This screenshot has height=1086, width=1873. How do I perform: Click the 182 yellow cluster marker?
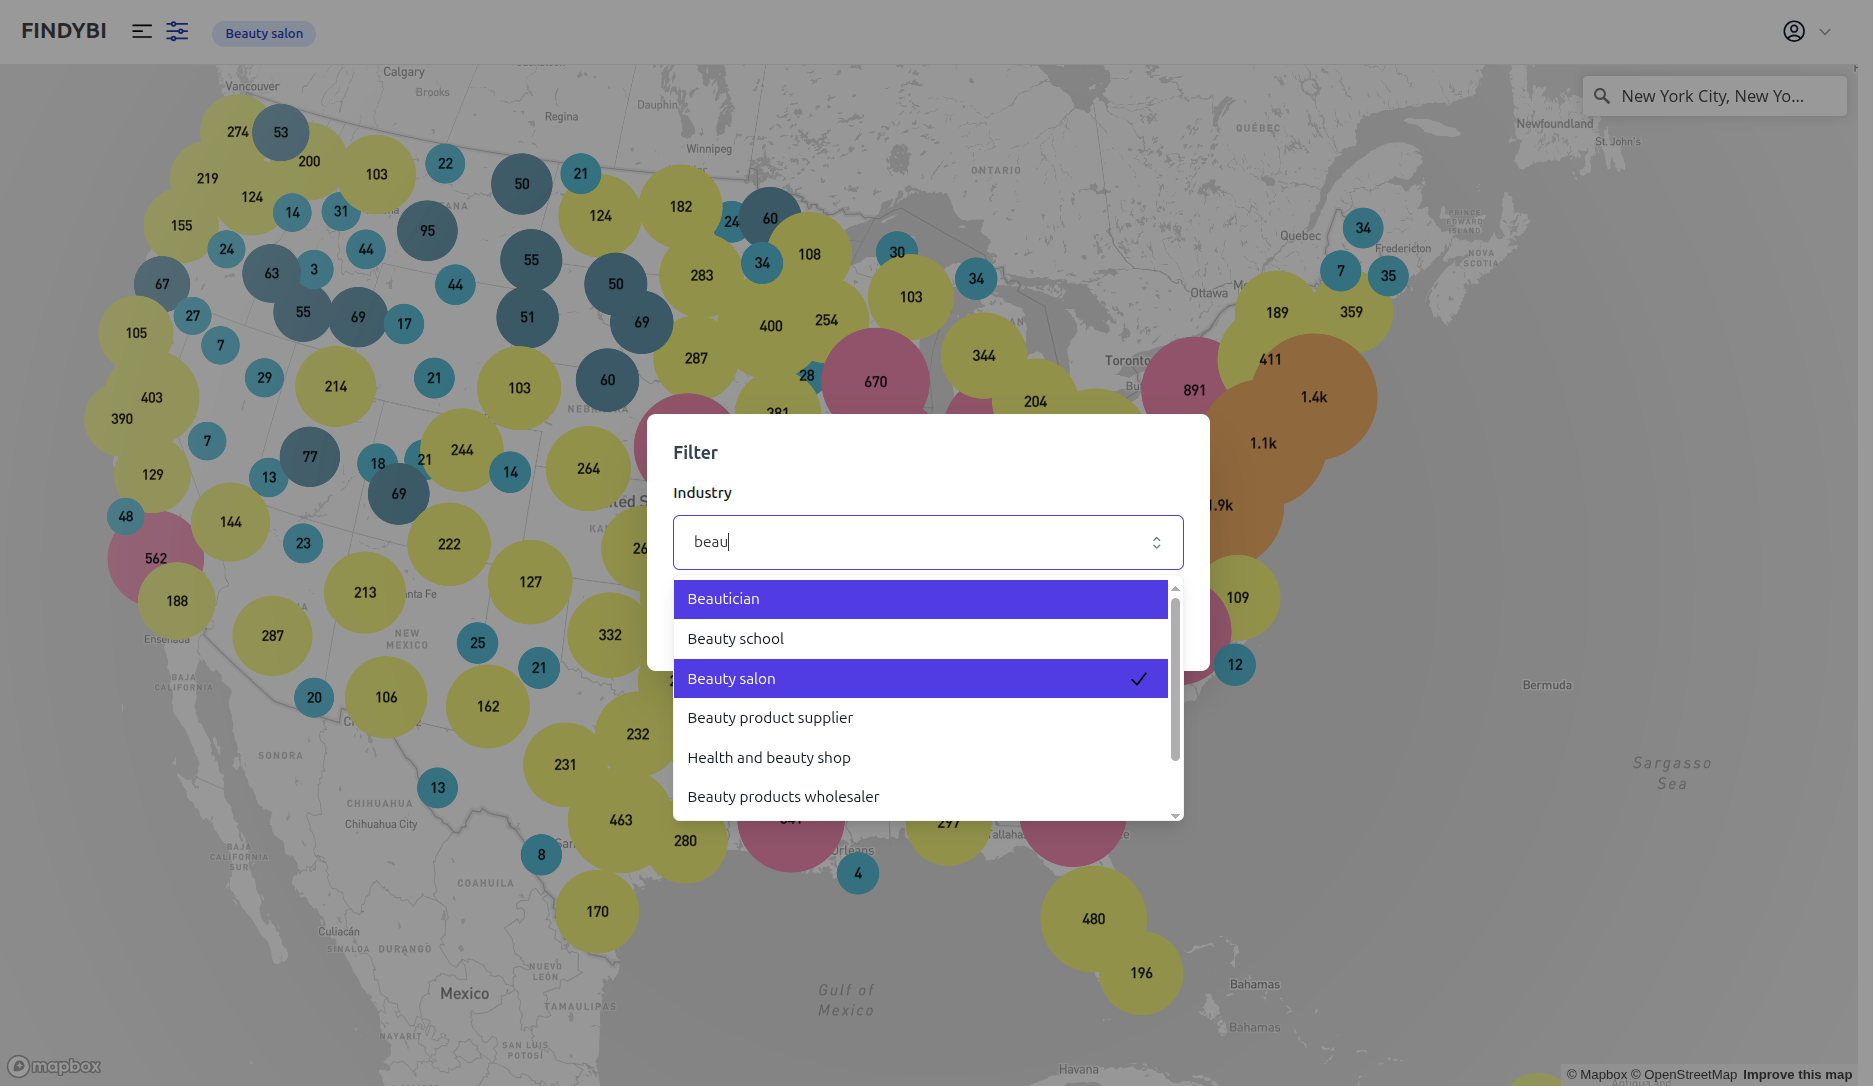point(681,207)
